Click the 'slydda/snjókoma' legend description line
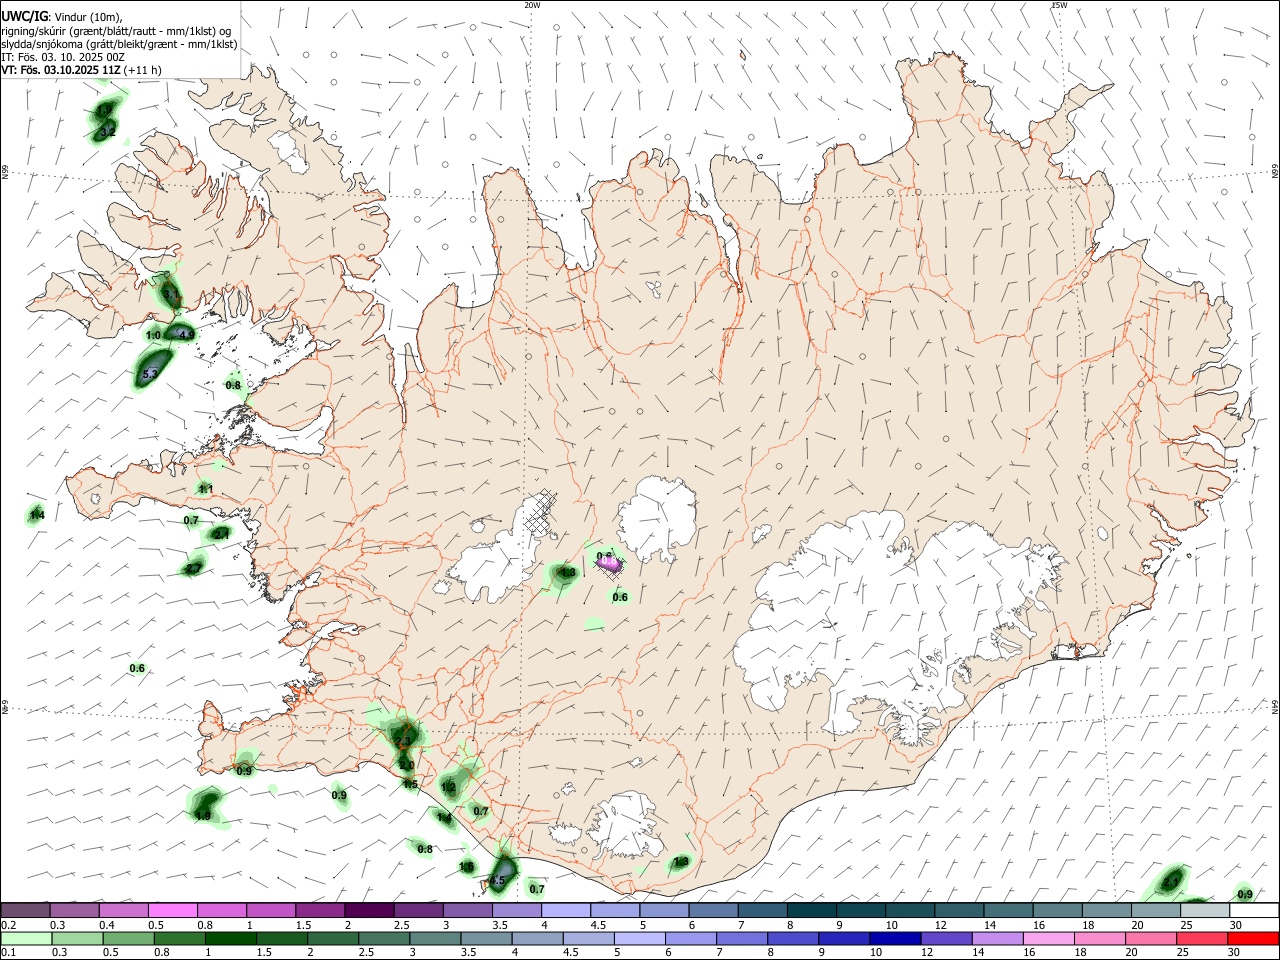Image resolution: width=1280 pixels, height=960 pixels. [x=119, y=44]
